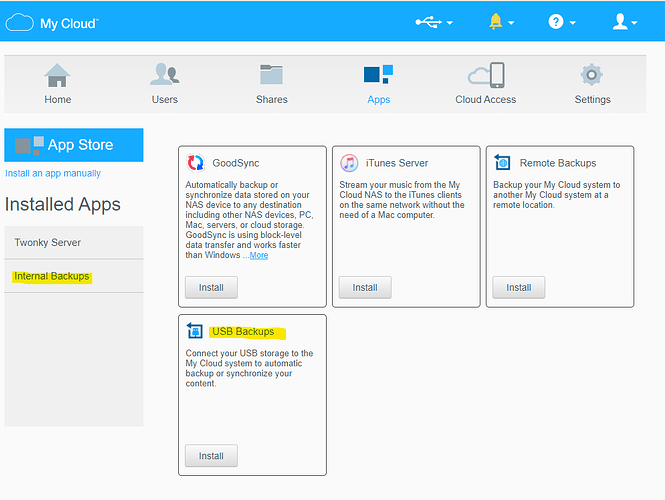Install the Remote Backups app

(519, 288)
